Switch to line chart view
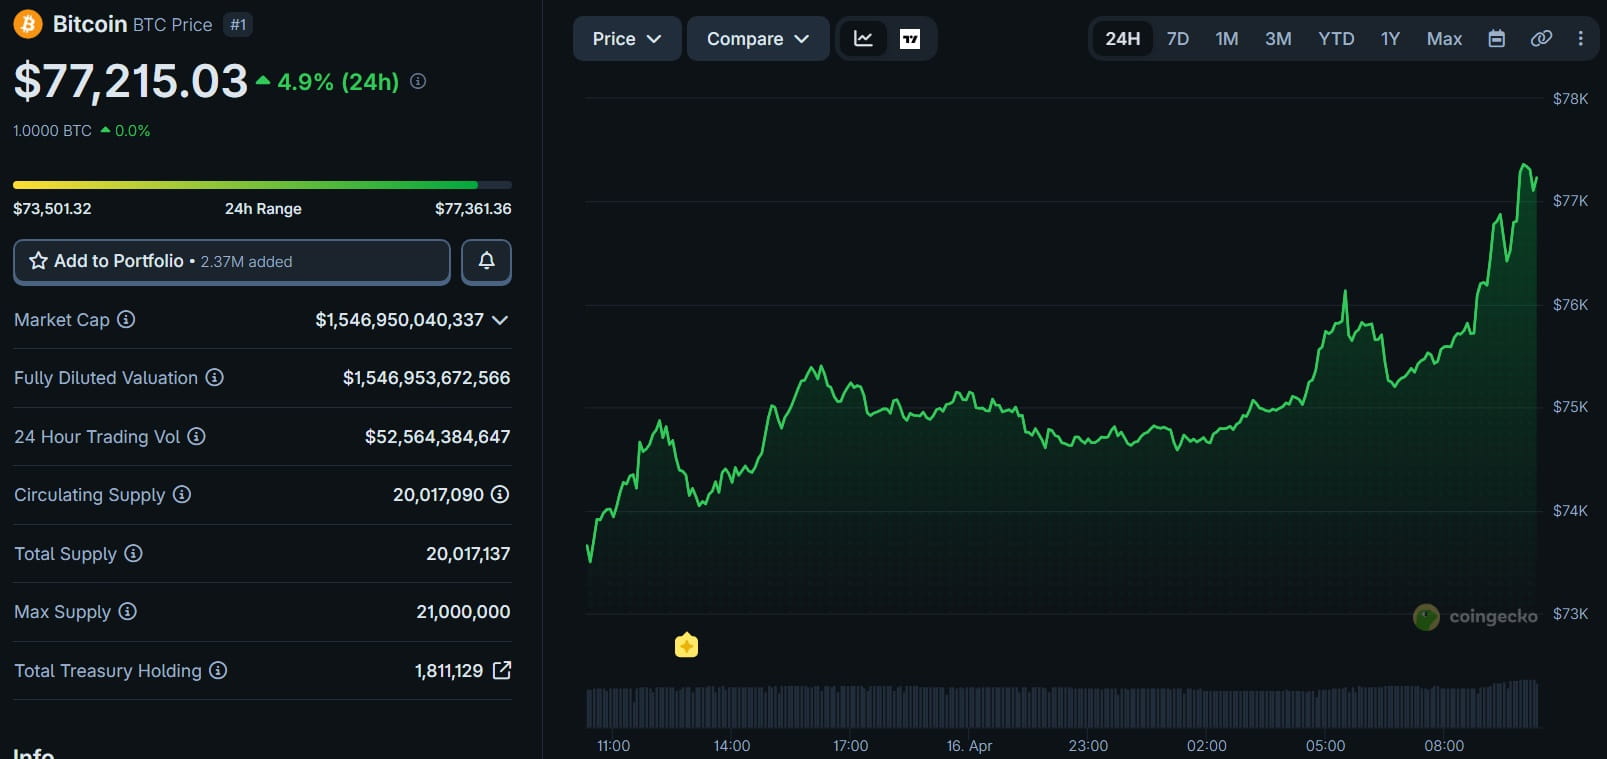 pyautogui.click(x=863, y=39)
